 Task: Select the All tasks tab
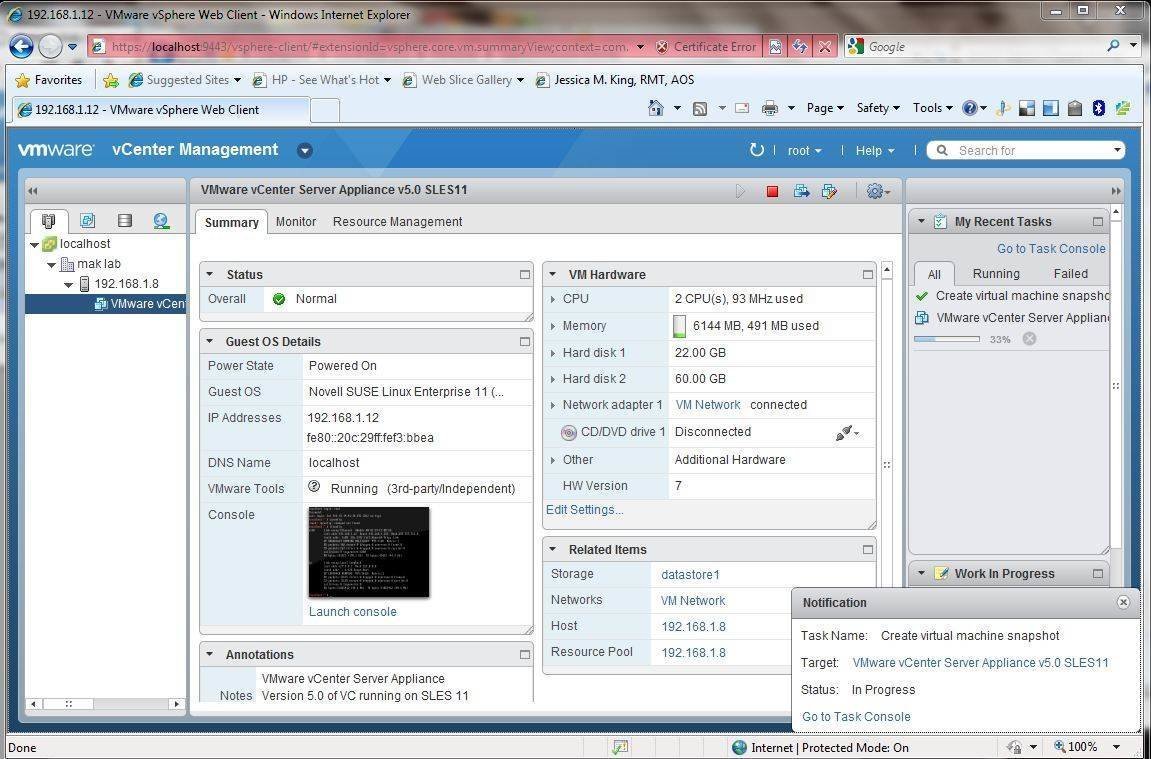tap(934, 274)
